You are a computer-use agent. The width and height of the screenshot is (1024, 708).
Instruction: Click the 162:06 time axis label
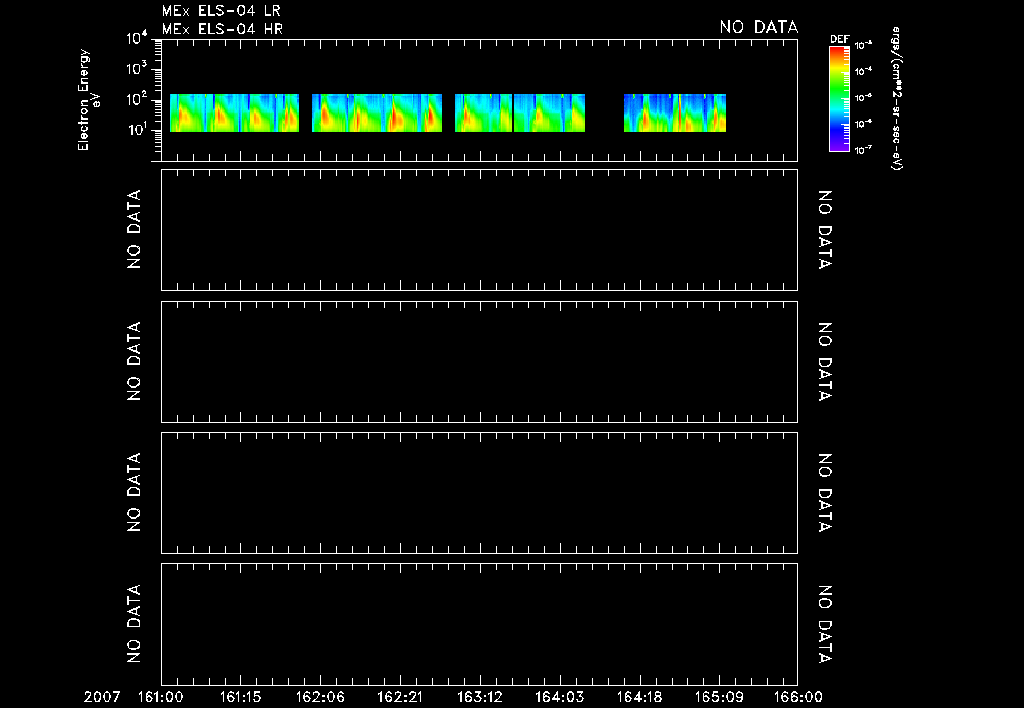[x=321, y=698]
